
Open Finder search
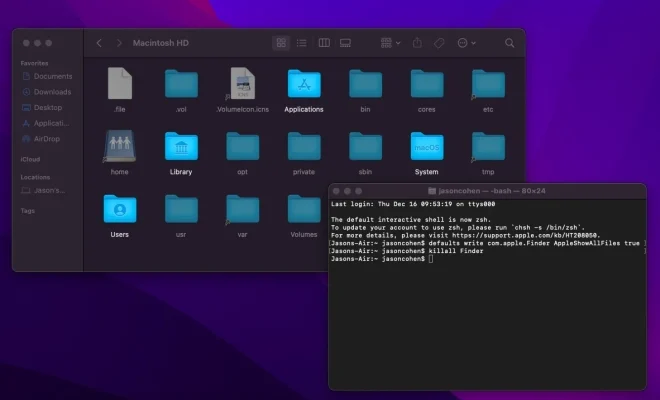(510, 43)
